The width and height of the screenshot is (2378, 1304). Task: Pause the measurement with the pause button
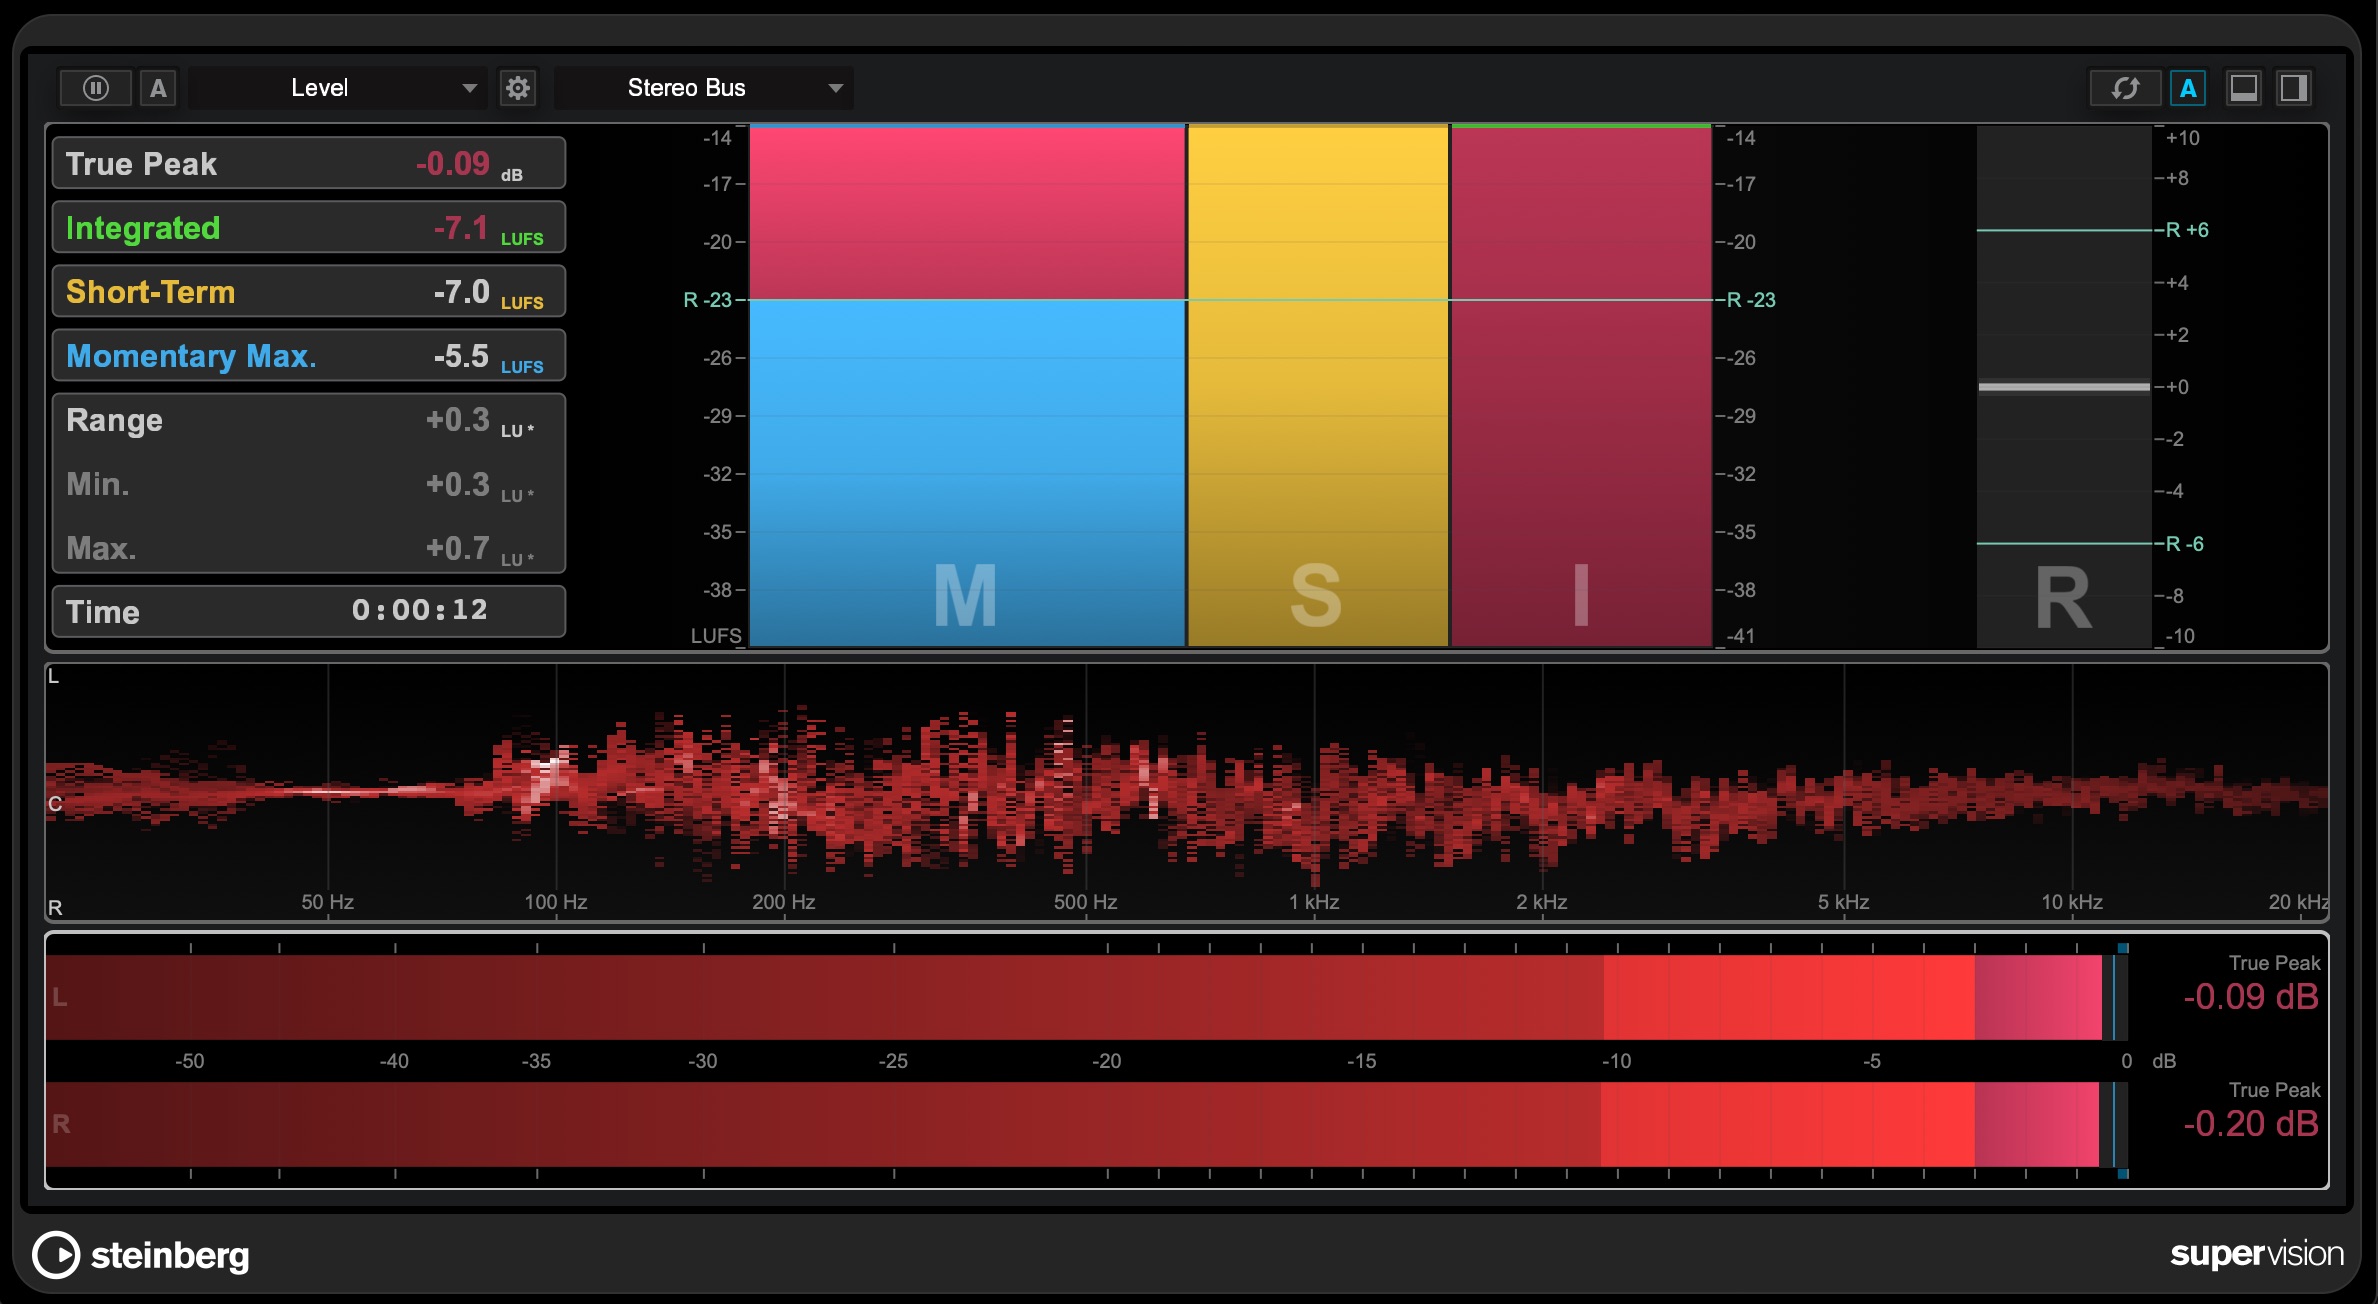tap(96, 88)
